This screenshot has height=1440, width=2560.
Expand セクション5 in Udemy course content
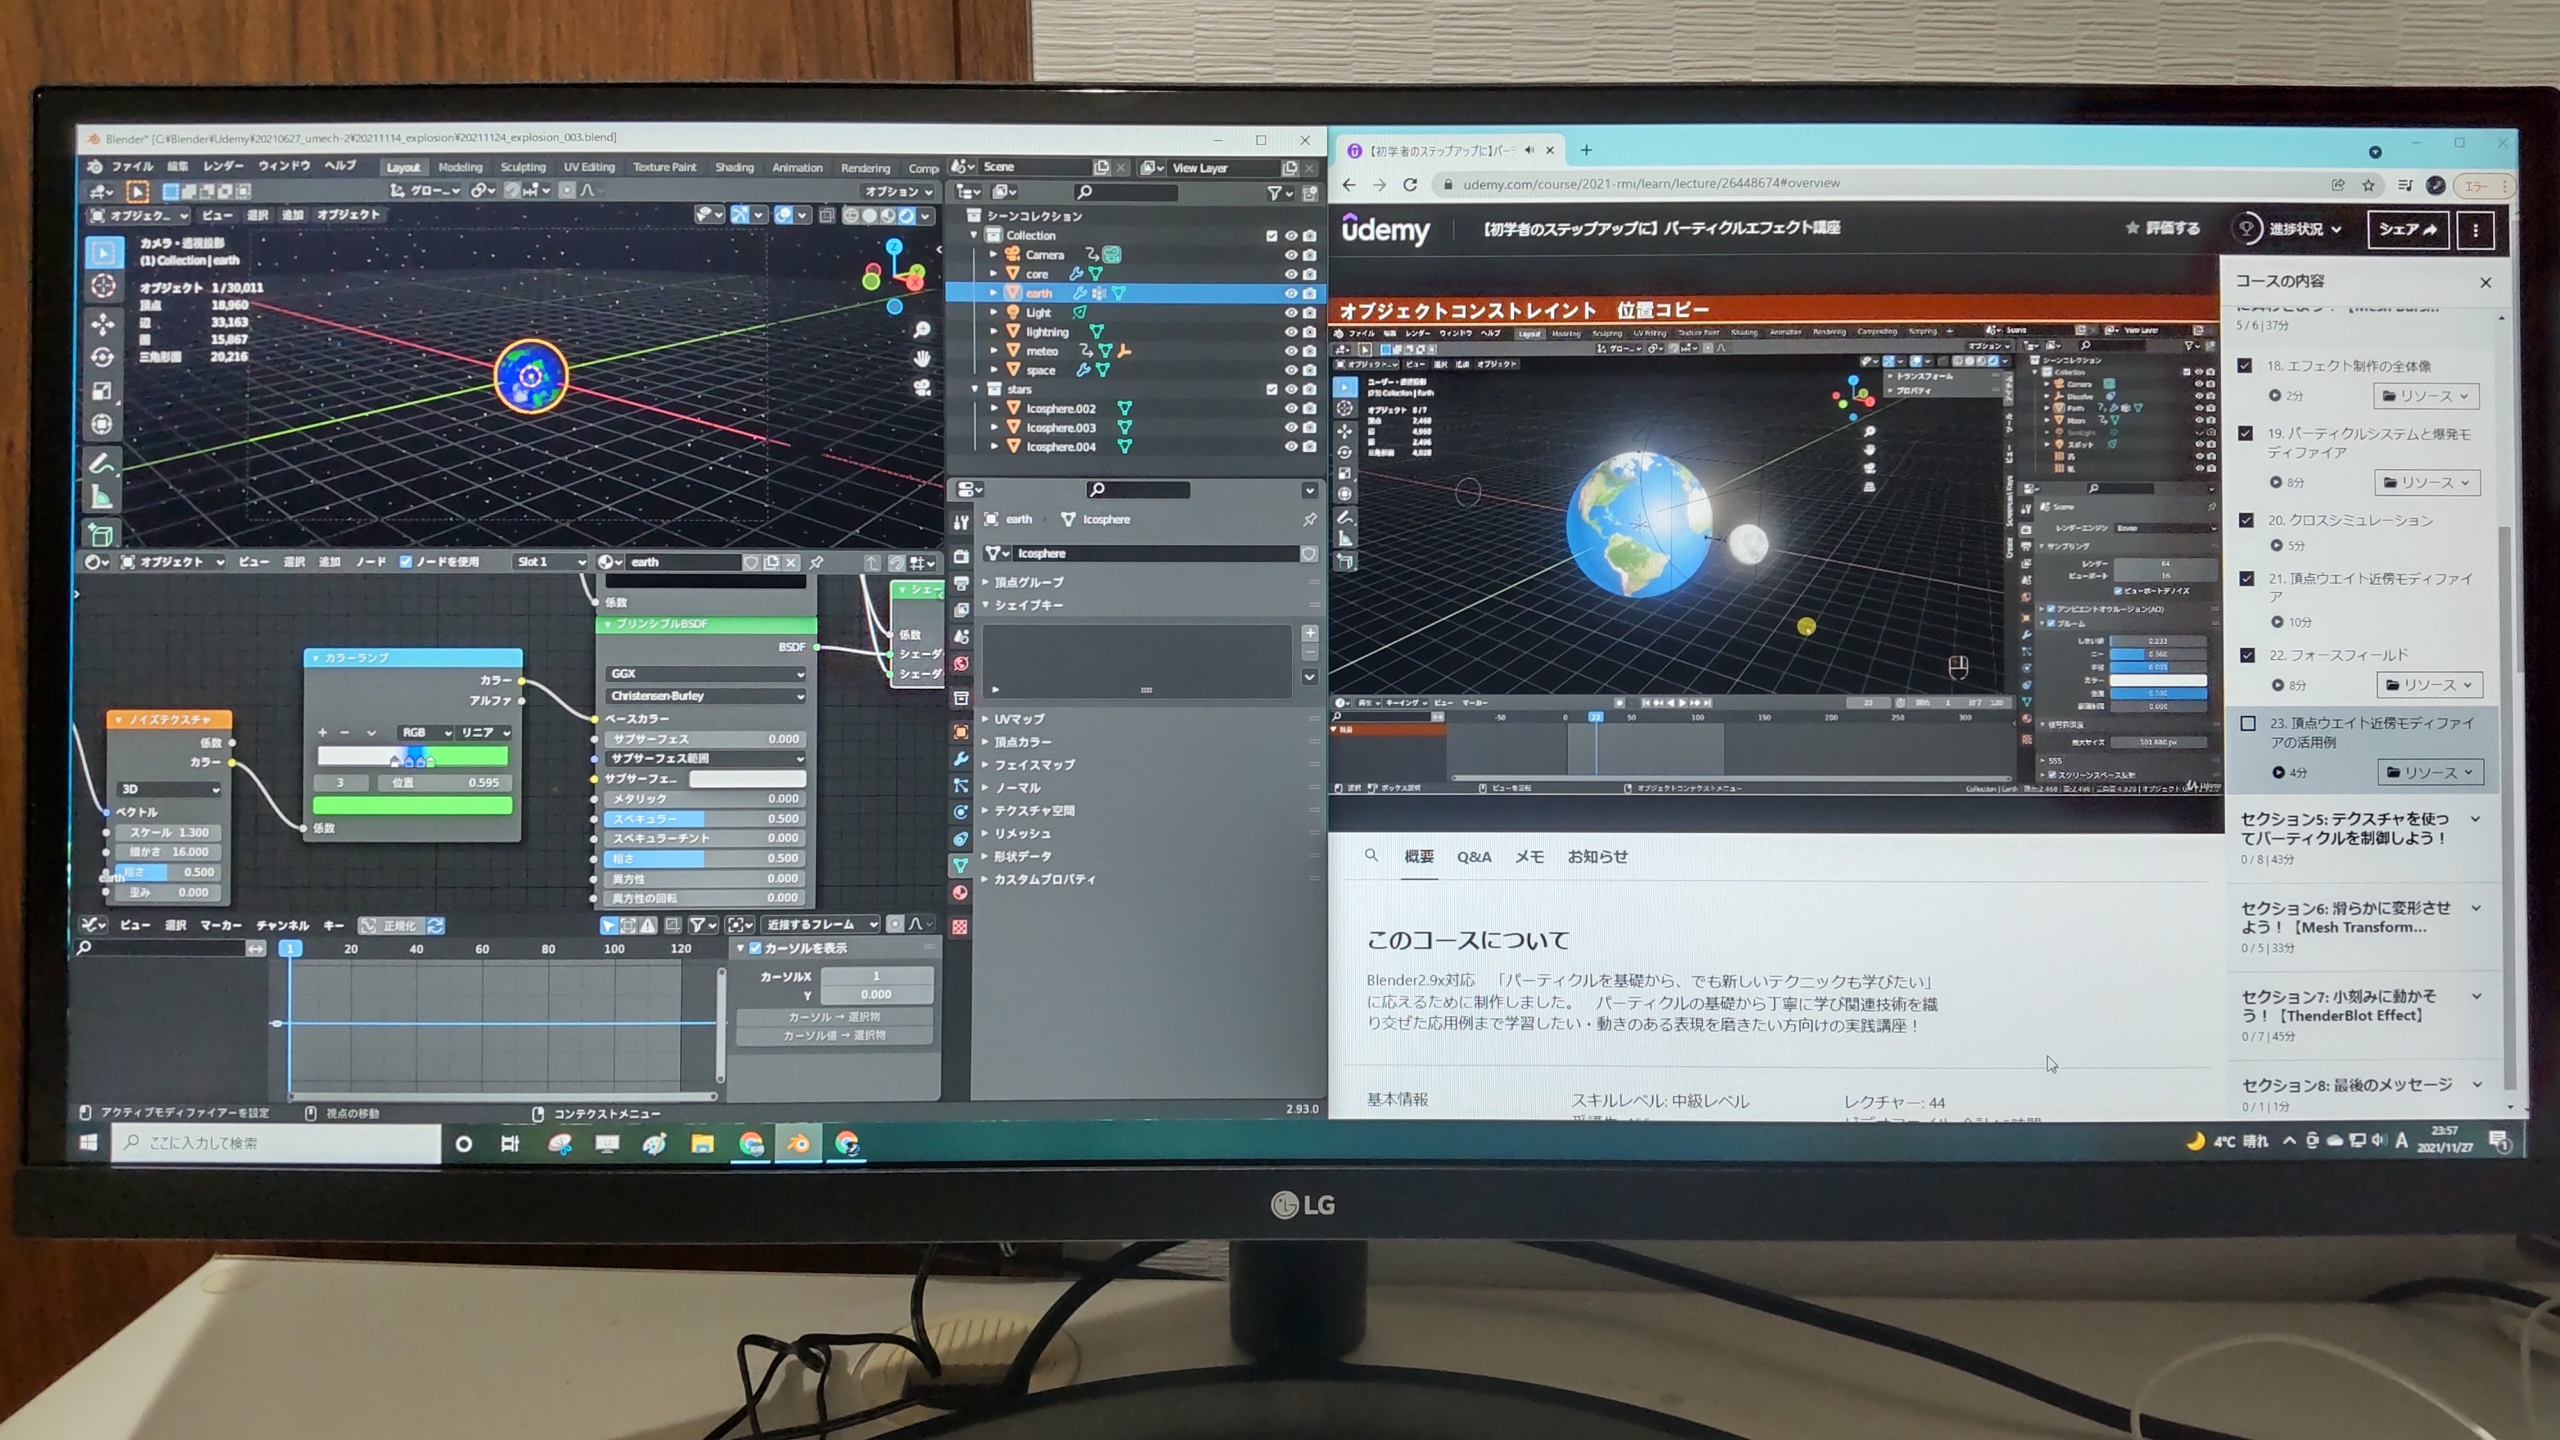pos(2475,819)
